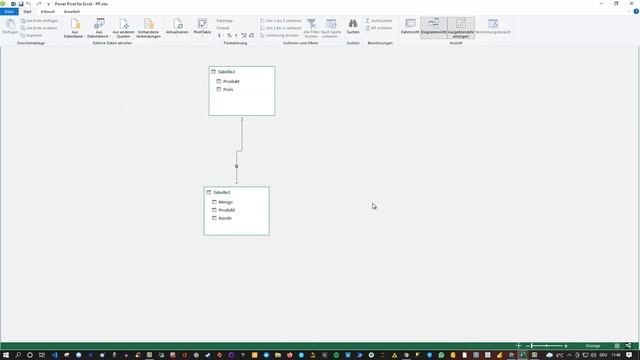Viewport: 640px width, 360px height.
Task: Undo with the quick access arrow
Action: pos(29,4)
